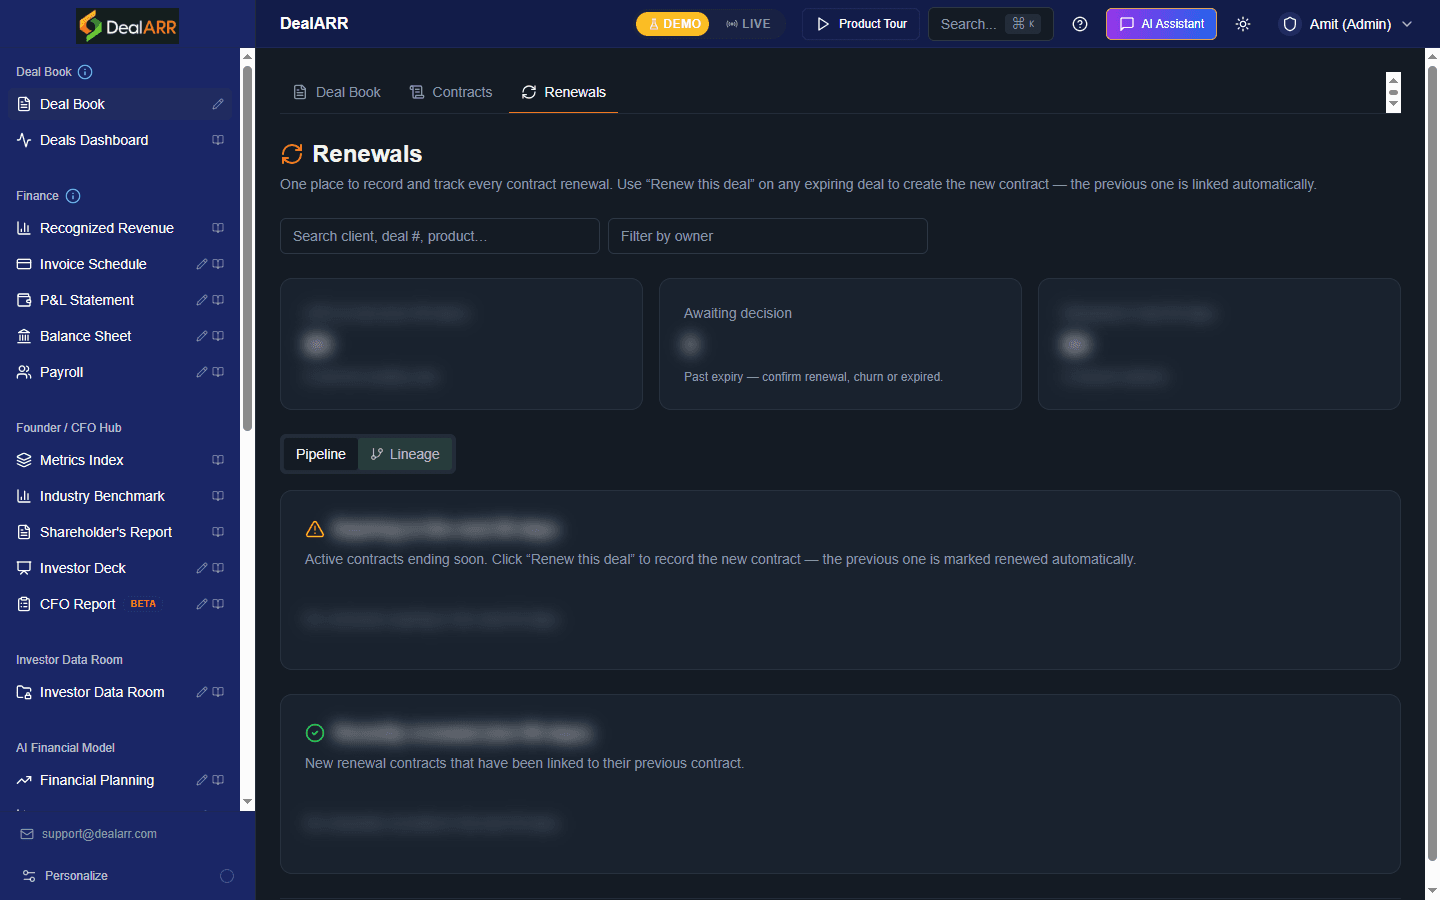Focus the Search client, deal #, product field
The height and width of the screenshot is (900, 1440).
pyautogui.click(x=440, y=236)
